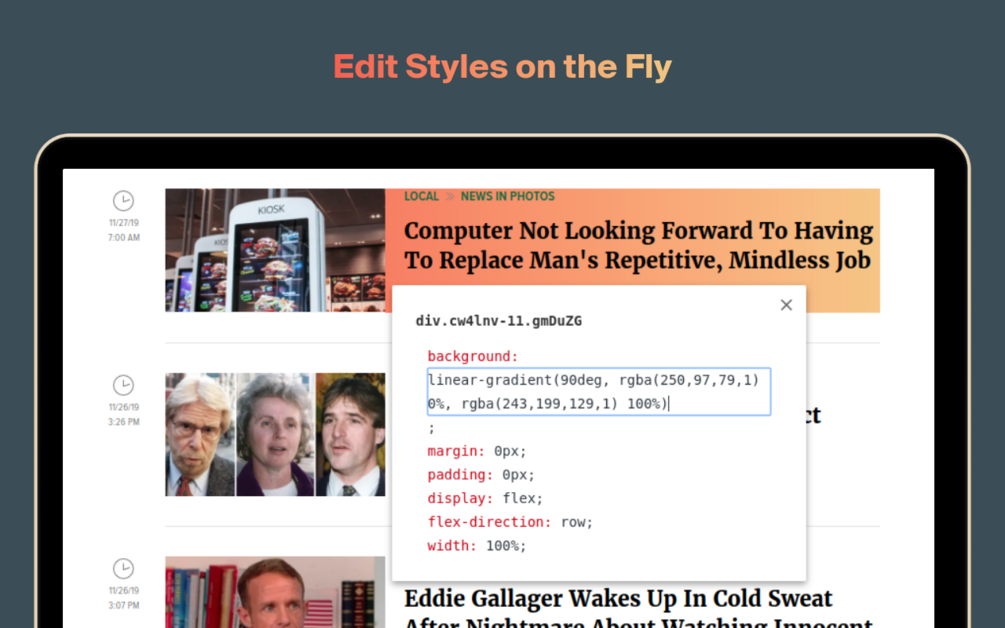Click the kiosk article thumbnail image
This screenshot has height=628, width=1005.
click(x=275, y=250)
